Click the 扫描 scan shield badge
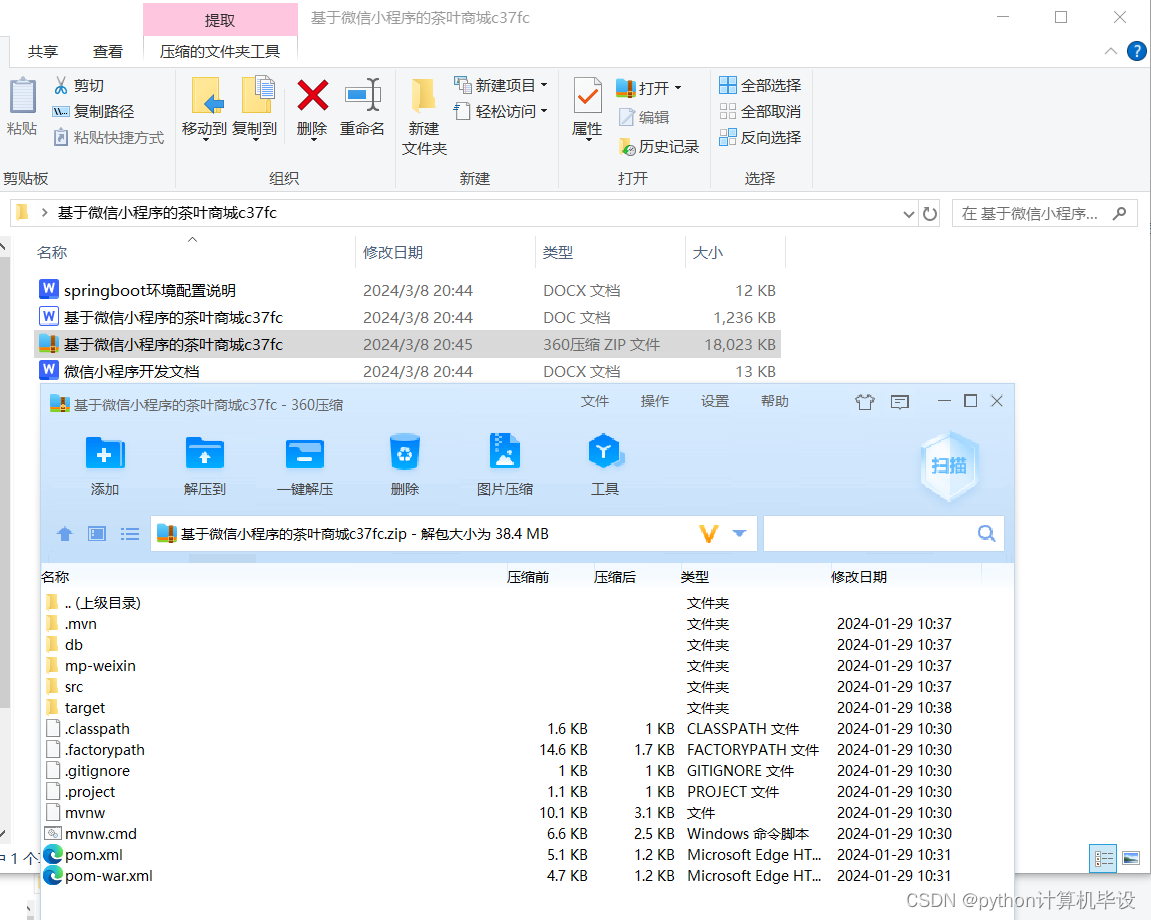 point(949,466)
